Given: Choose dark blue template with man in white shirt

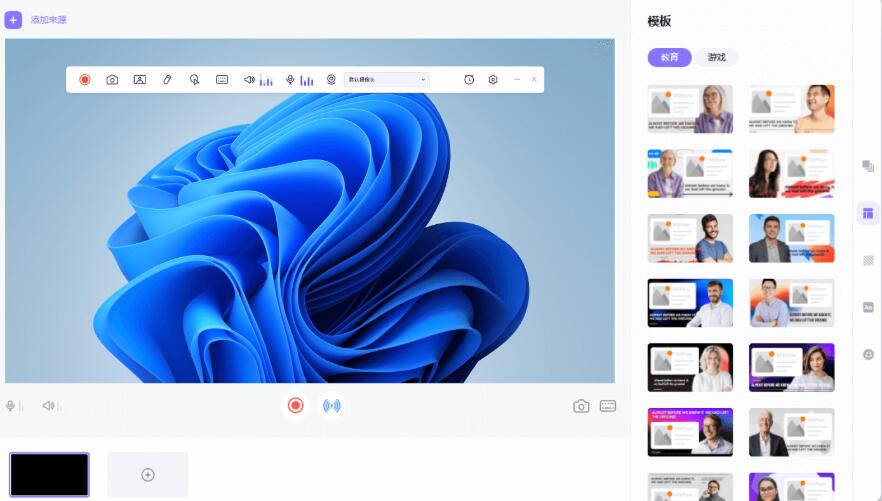Looking at the screenshot, I should (690, 303).
